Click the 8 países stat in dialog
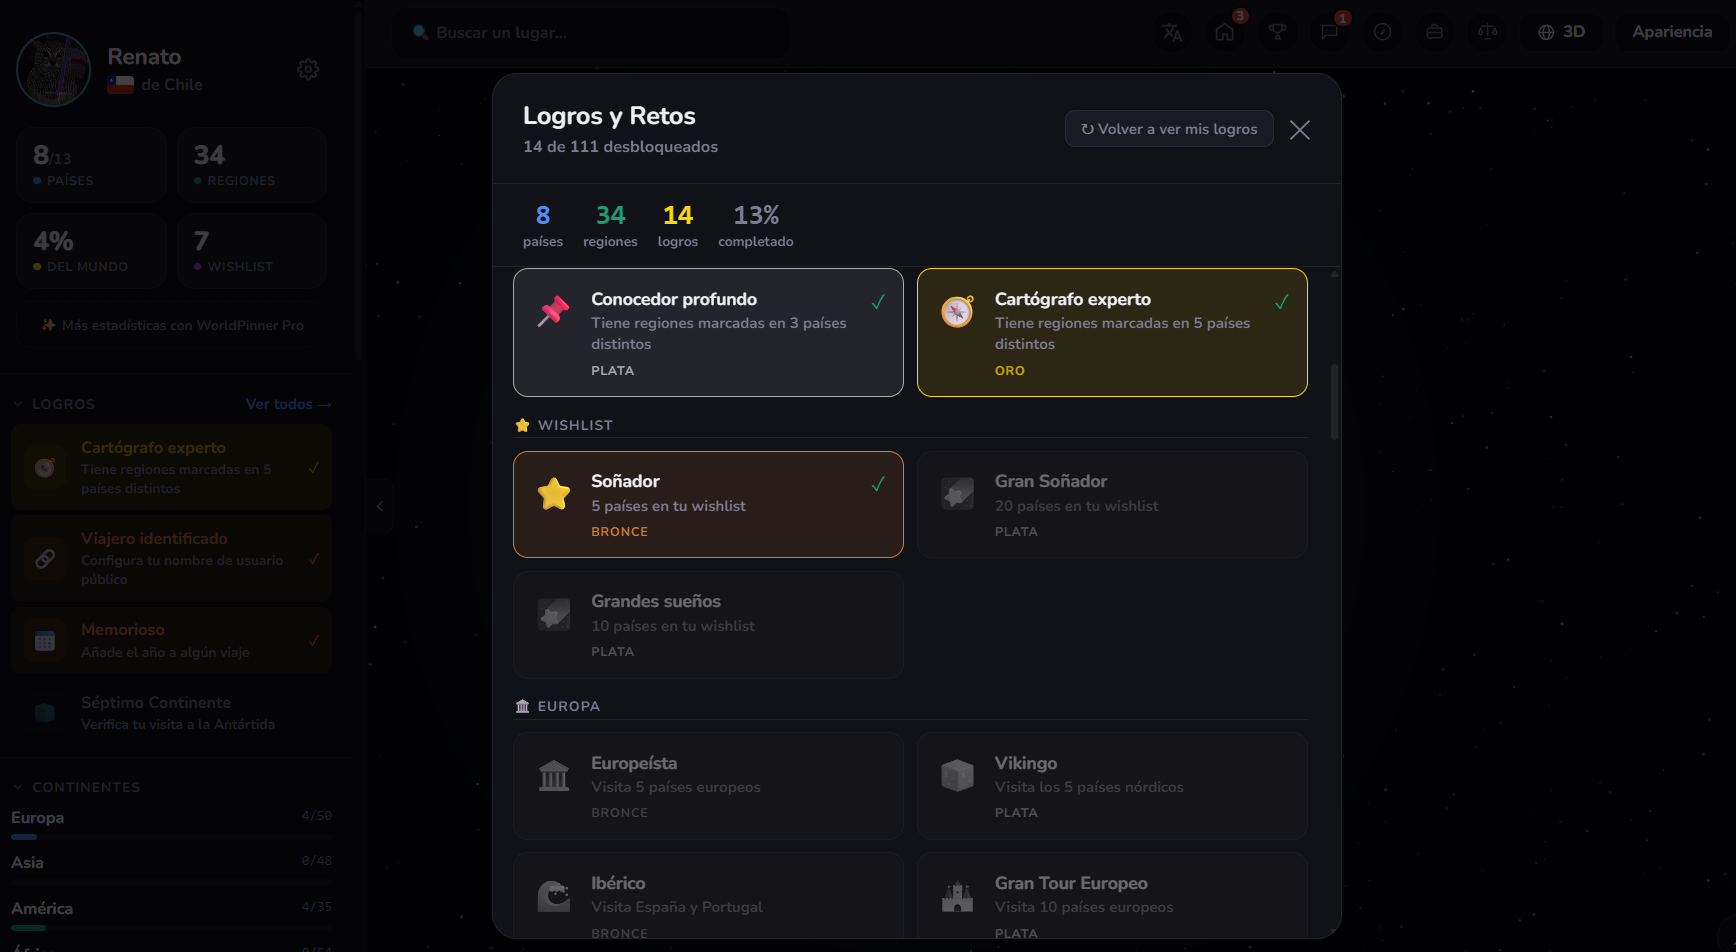This screenshot has height=952, width=1736. coord(543,226)
